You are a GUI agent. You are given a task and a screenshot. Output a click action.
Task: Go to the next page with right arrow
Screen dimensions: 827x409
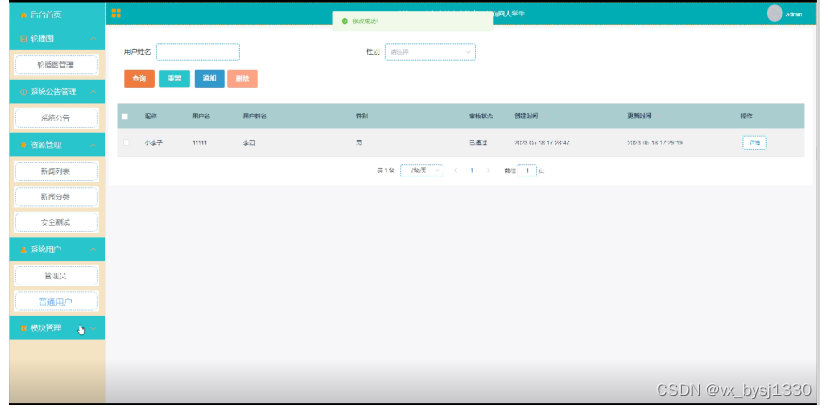point(488,170)
